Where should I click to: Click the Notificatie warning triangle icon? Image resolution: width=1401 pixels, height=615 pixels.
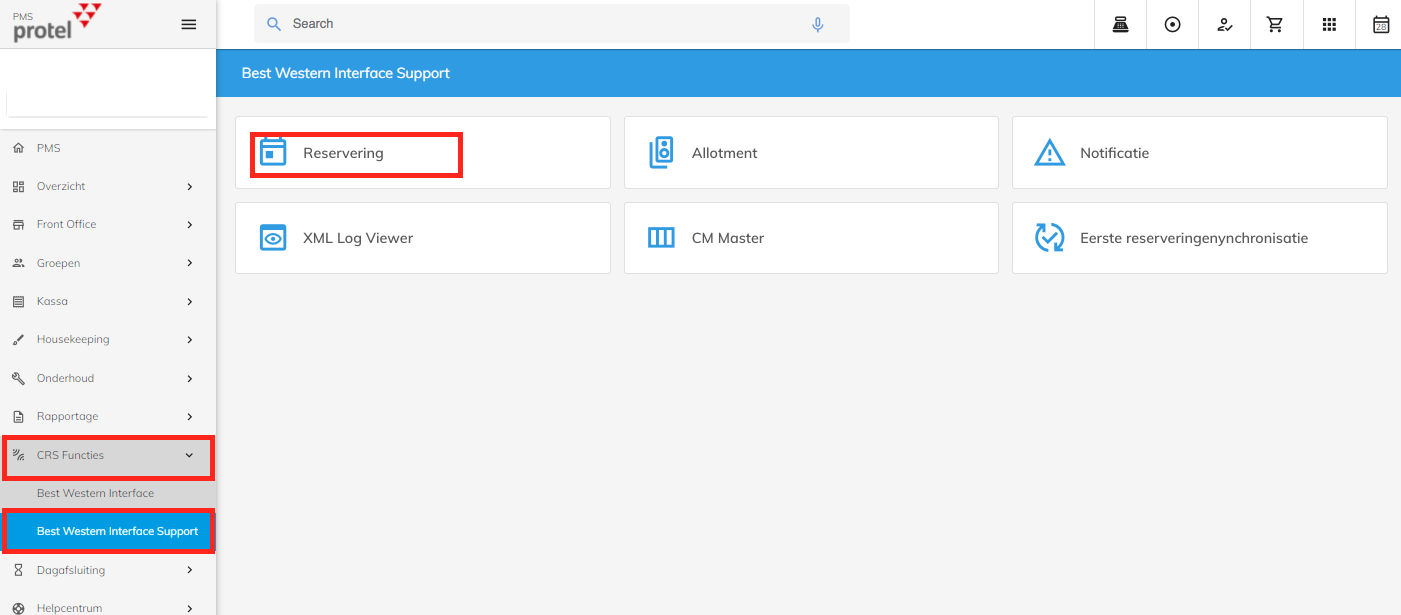[x=1049, y=153]
